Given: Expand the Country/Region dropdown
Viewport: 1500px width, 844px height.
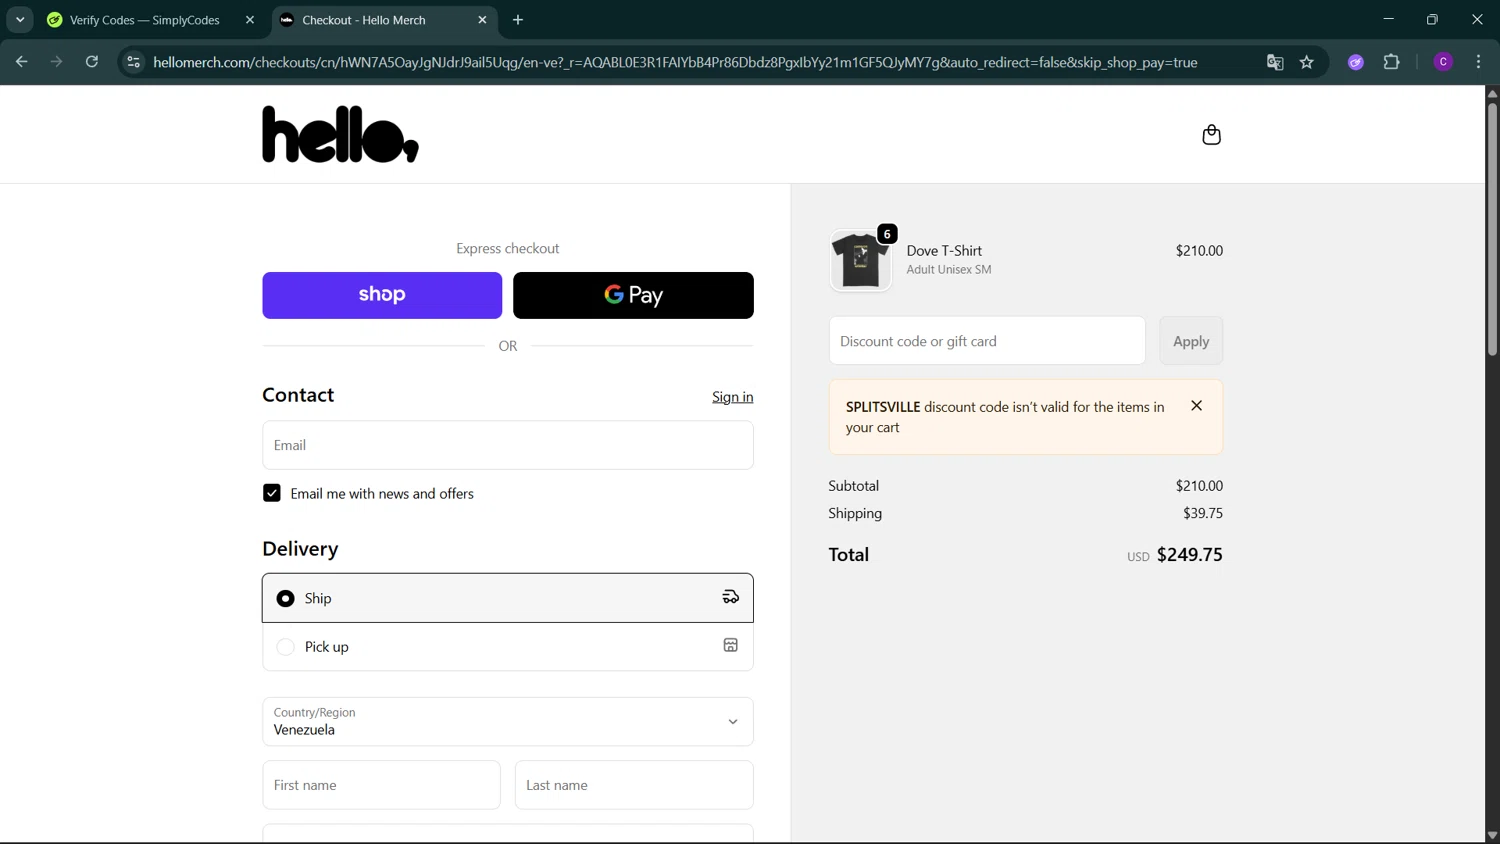Looking at the screenshot, I should (x=508, y=721).
